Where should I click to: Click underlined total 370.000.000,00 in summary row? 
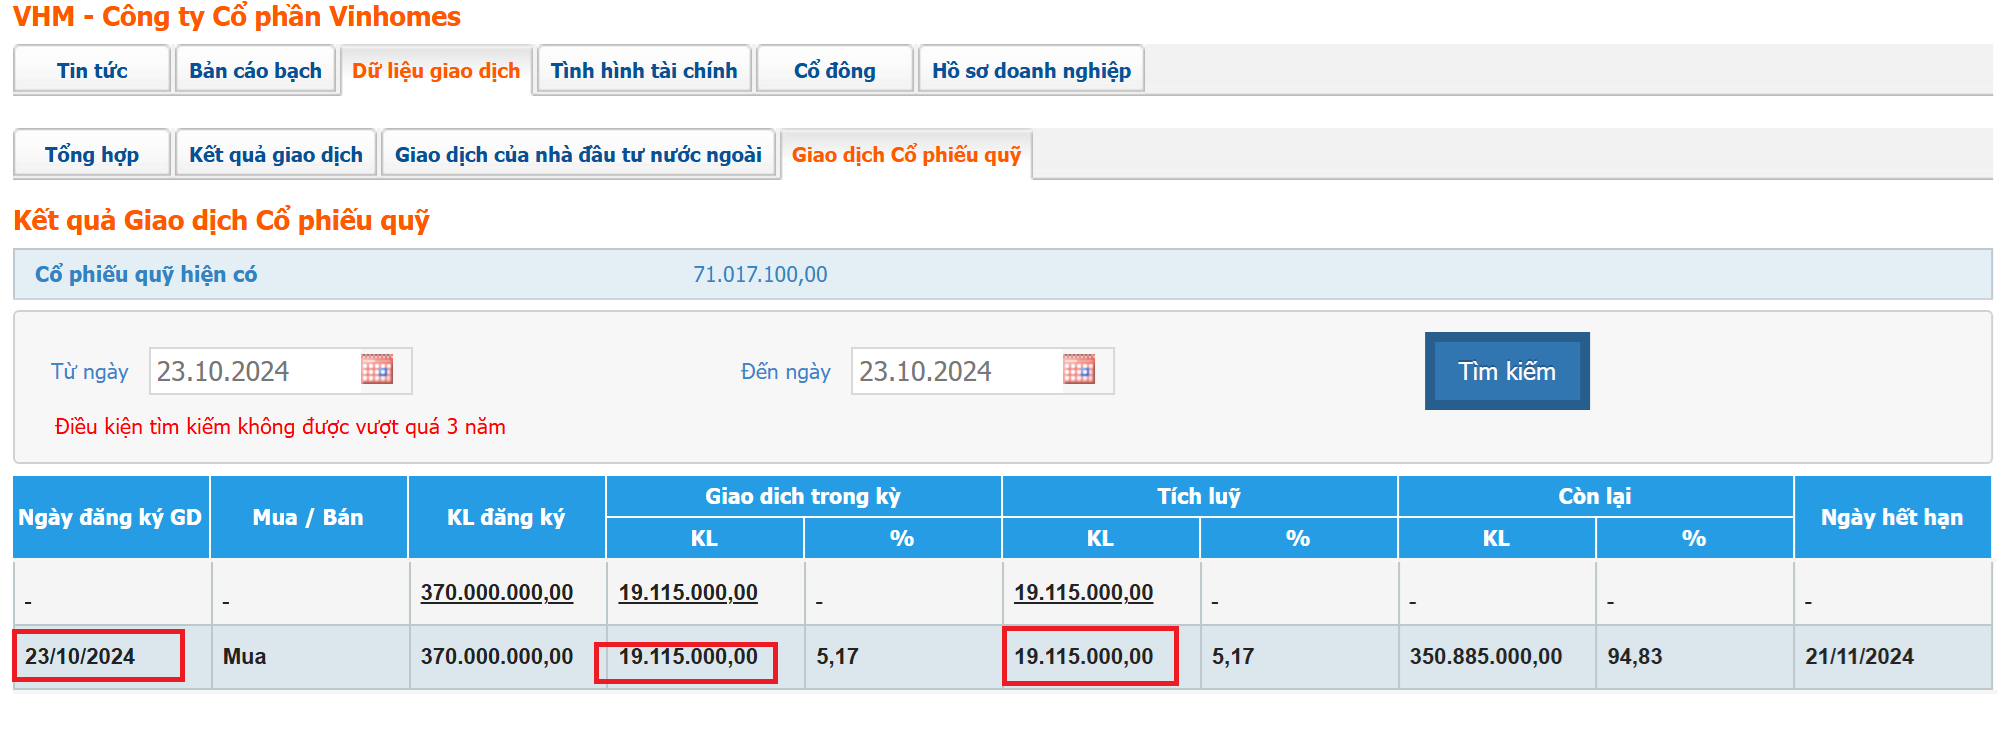pos(497,592)
